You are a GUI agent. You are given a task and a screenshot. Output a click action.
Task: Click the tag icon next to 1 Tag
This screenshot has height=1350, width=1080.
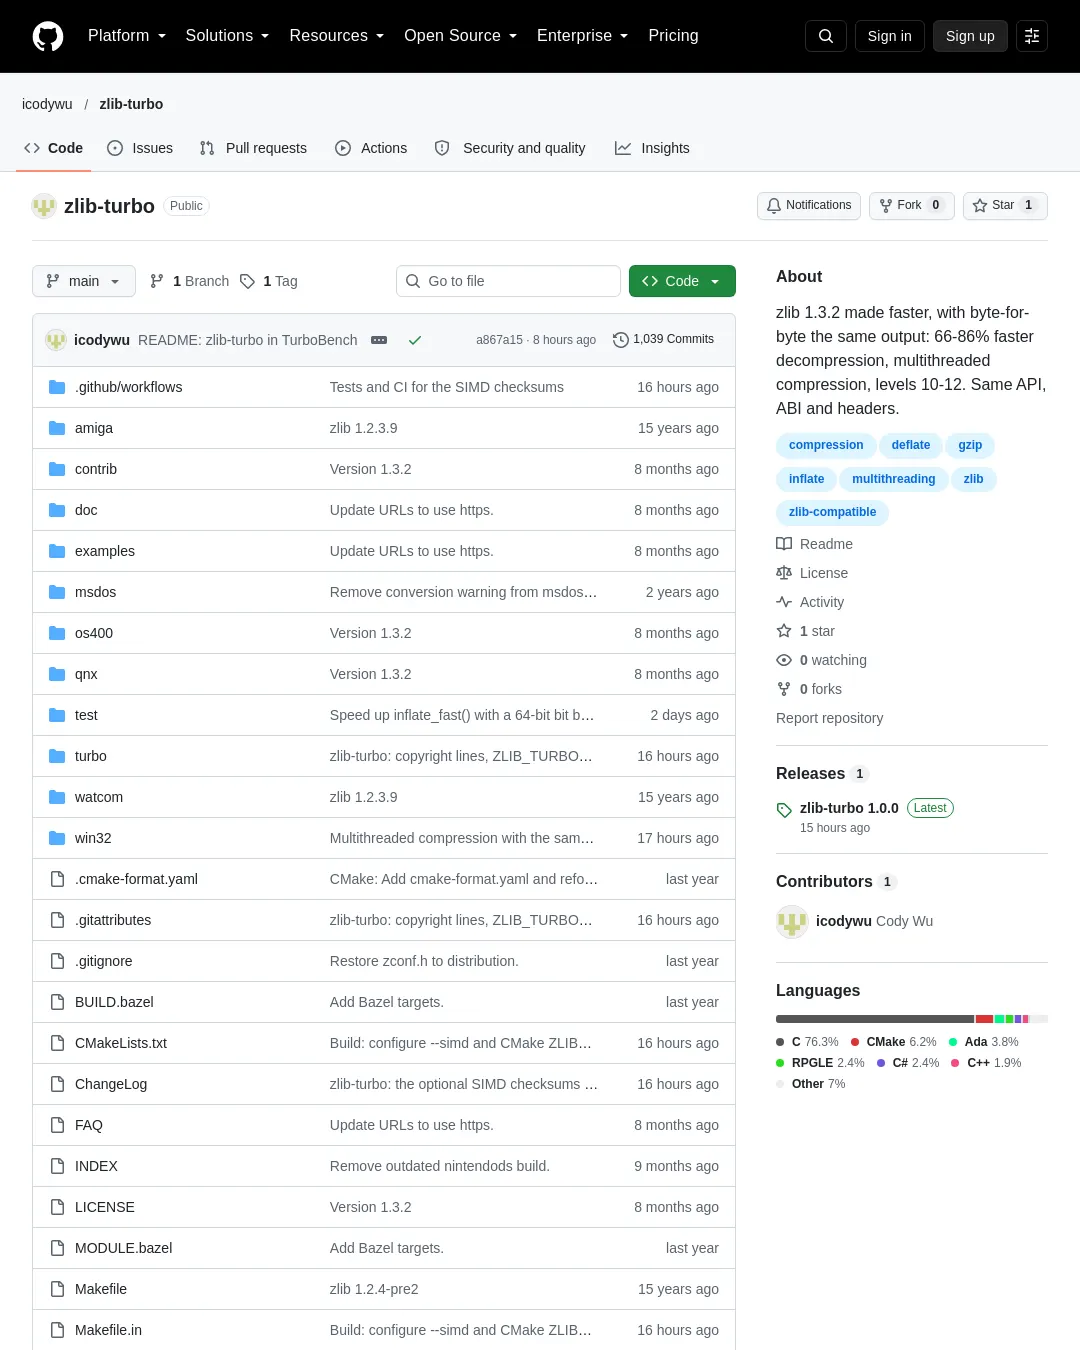248,281
